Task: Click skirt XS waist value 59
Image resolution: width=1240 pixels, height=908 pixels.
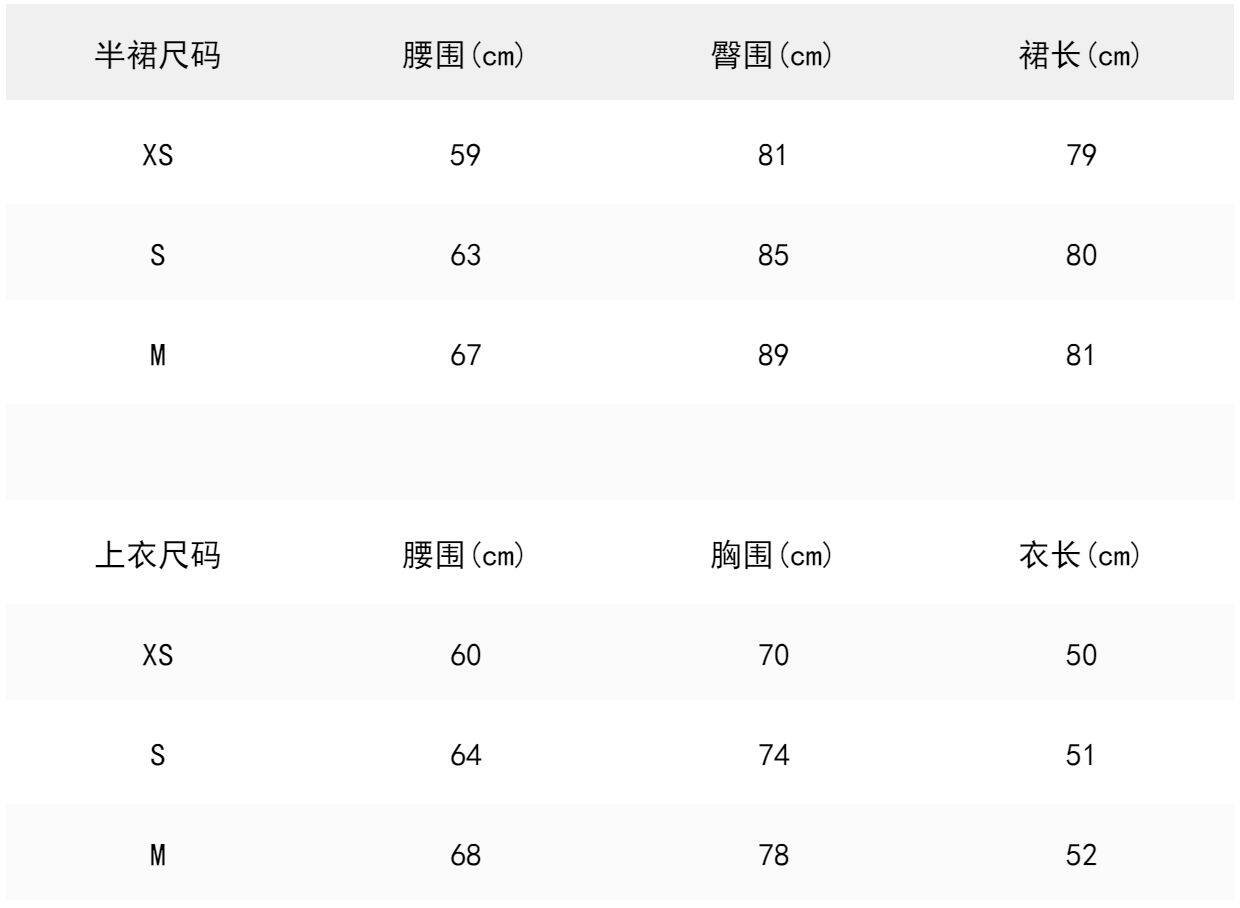Action: click(x=465, y=155)
